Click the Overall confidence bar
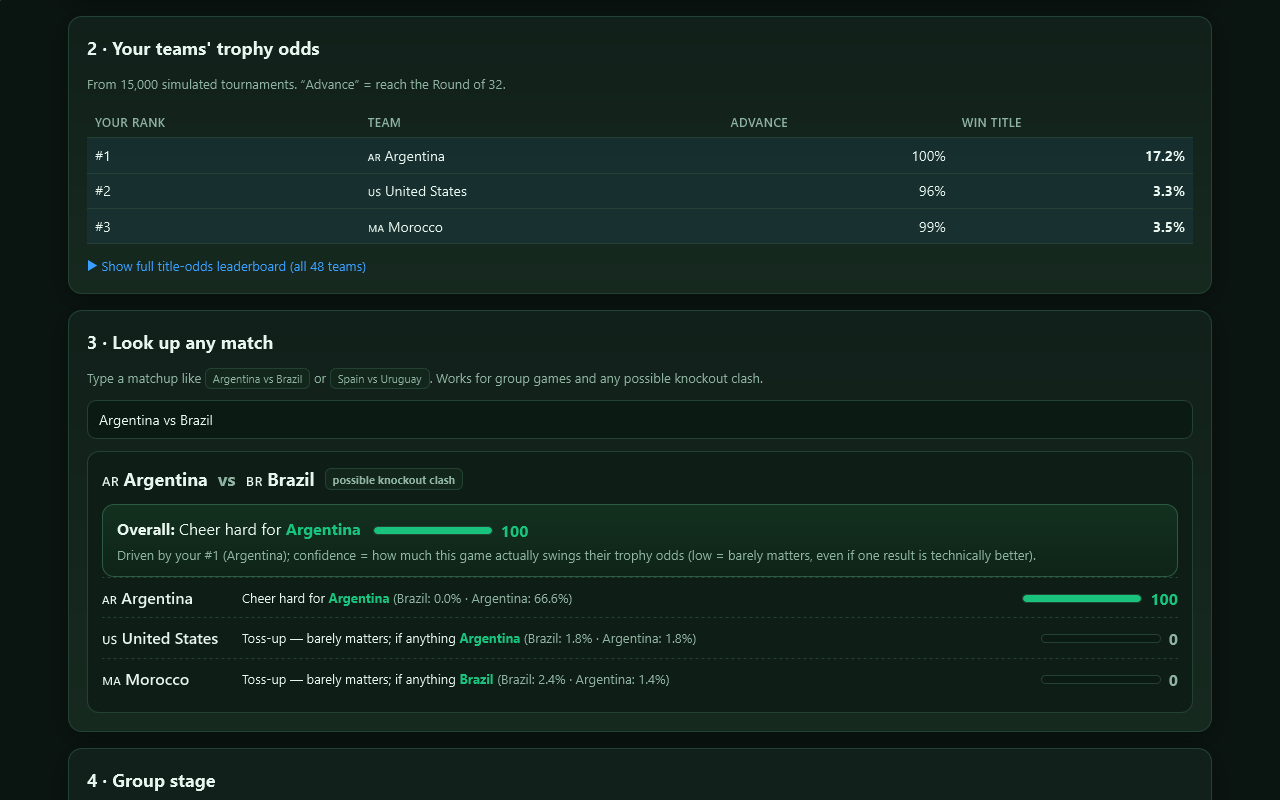Image resolution: width=1280 pixels, height=800 pixels. coord(433,531)
